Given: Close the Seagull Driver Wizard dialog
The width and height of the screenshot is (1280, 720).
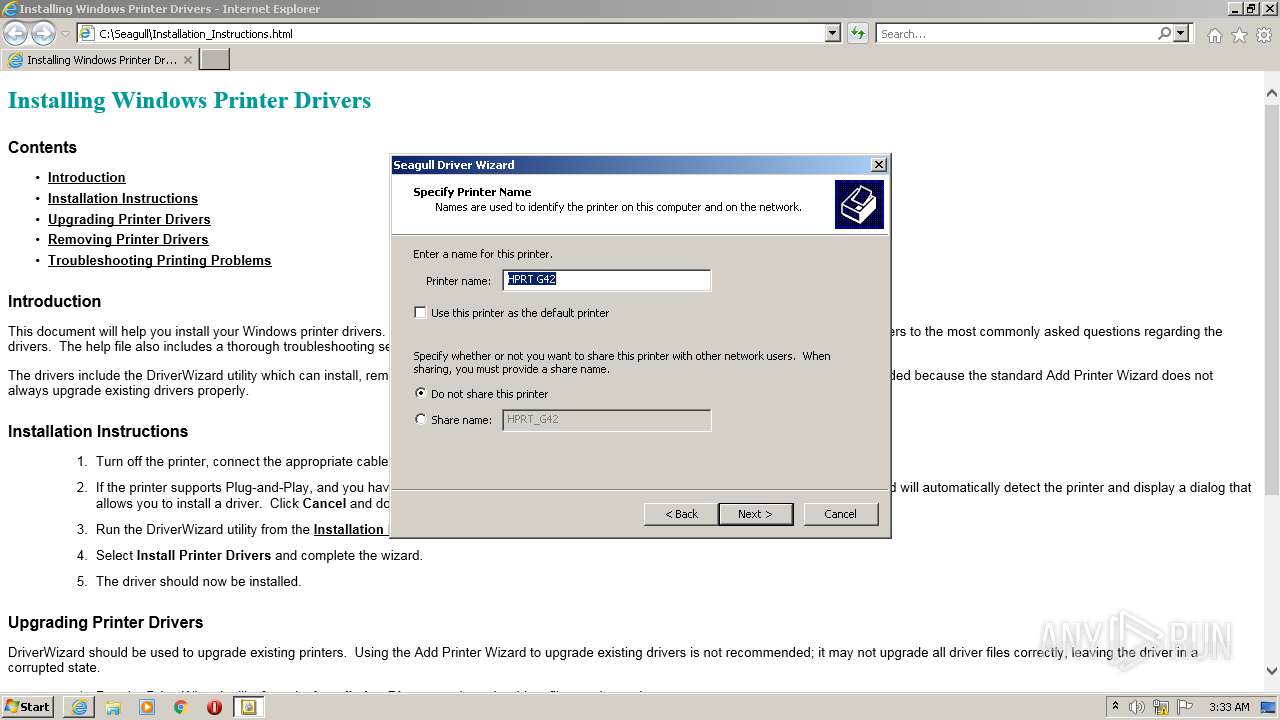Looking at the screenshot, I should [879, 165].
